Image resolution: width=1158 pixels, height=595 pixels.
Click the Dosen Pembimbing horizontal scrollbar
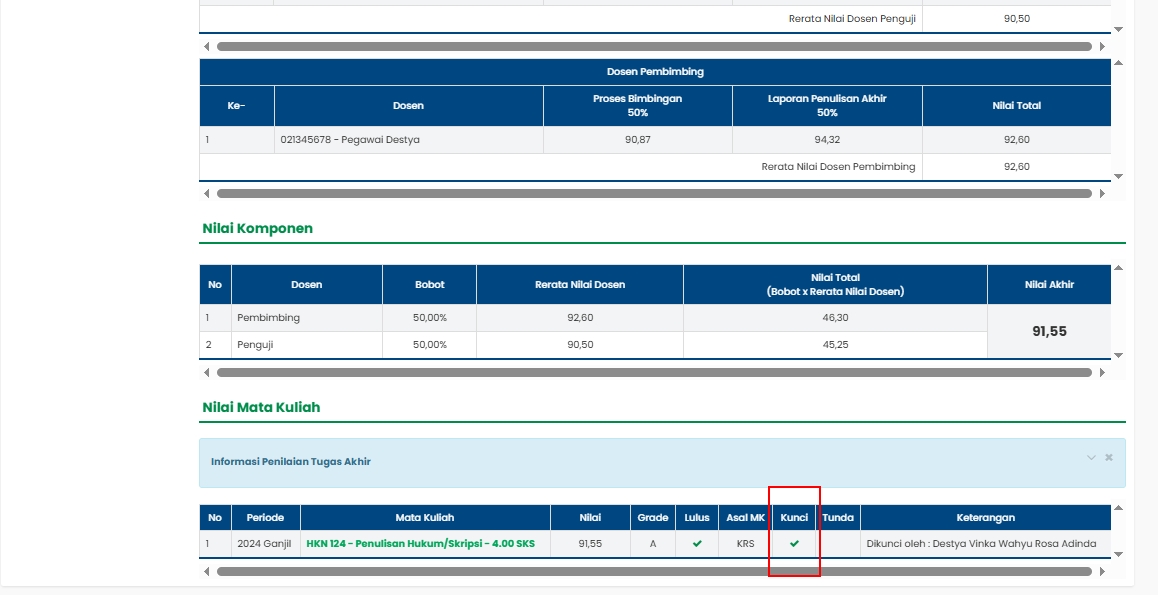pyautogui.click(x=654, y=193)
